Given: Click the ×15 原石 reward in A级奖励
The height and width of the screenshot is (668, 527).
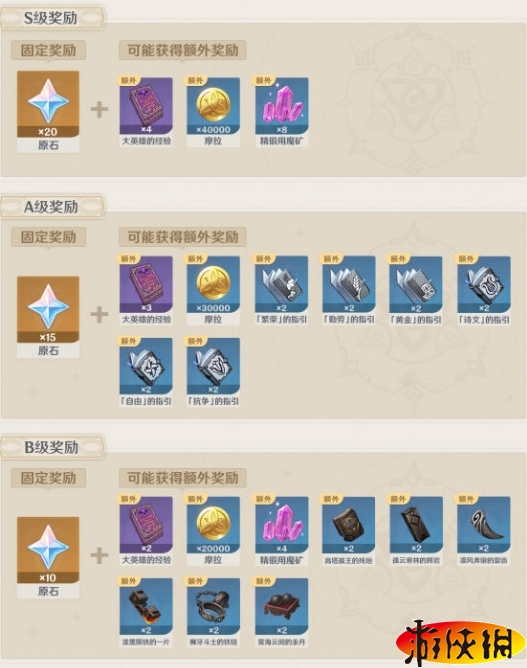Looking at the screenshot, I should 48,310.
